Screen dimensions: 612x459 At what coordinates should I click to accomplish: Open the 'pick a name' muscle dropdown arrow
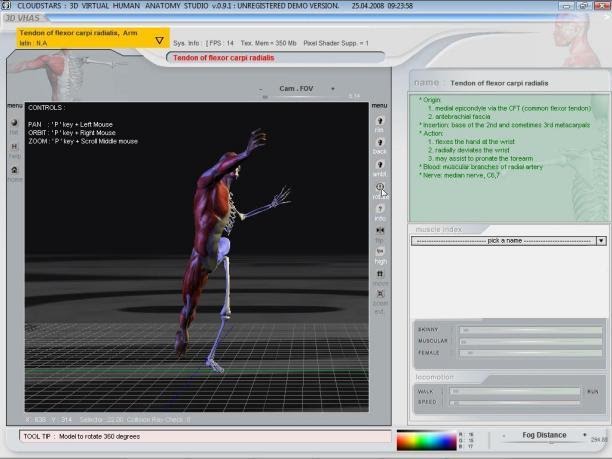(x=601, y=241)
